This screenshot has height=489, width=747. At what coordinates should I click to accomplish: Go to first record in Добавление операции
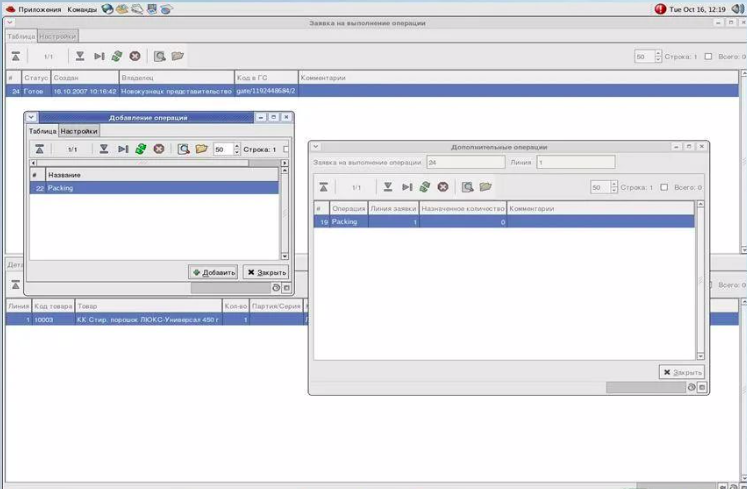[40, 149]
